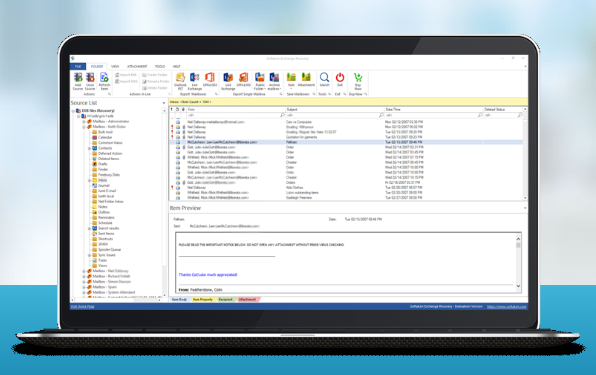The height and width of the screenshot is (375, 596).
Task: Click the Buy Now cart icon
Action: pos(358,81)
